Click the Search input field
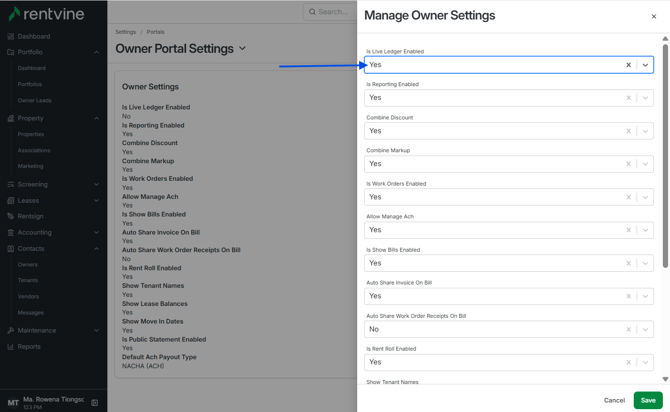The height and width of the screenshot is (412, 670). click(x=330, y=12)
